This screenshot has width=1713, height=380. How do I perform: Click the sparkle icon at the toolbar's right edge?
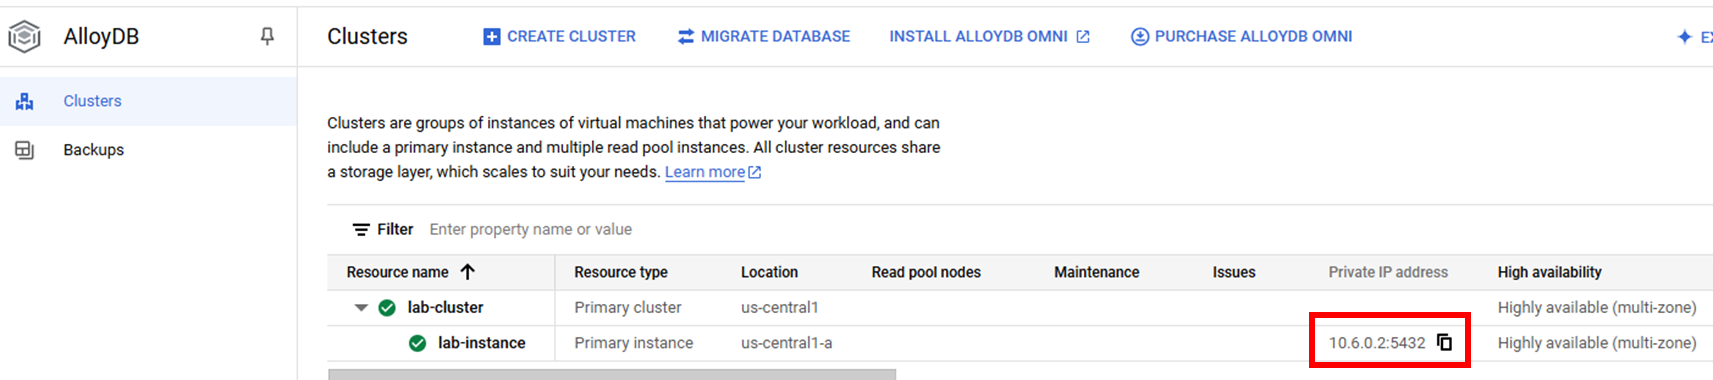point(1684,37)
